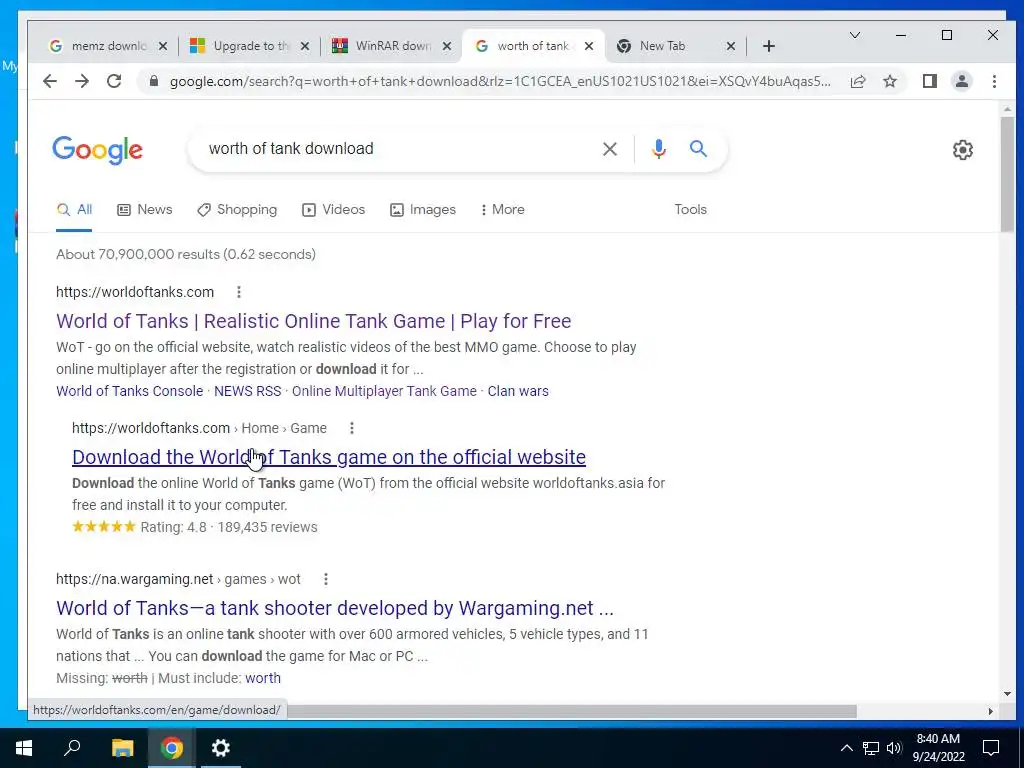Require the word worth in results
The image size is (1024, 768).
coord(263,678)
